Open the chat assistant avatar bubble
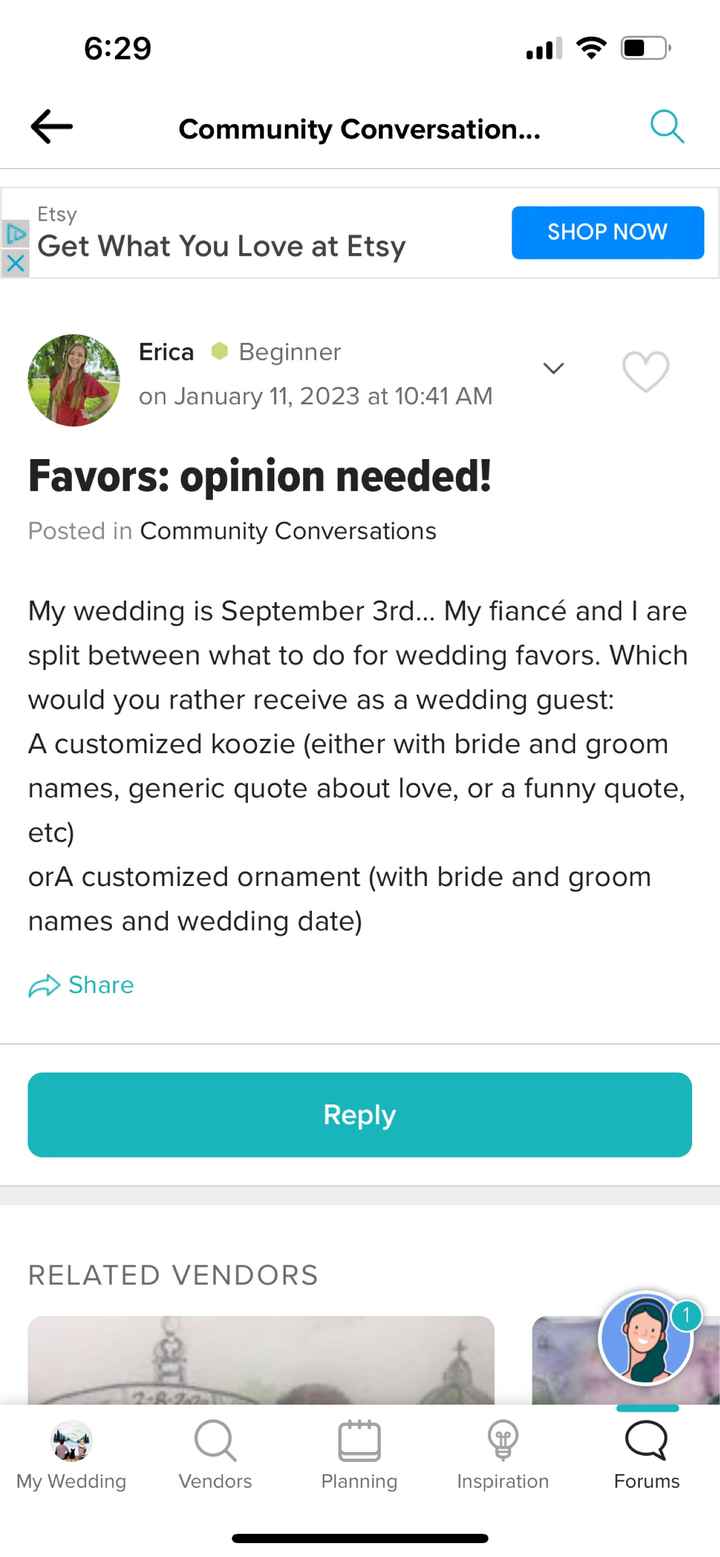Viewport: 720px width, 1557px height. [x=646, y=1338]
